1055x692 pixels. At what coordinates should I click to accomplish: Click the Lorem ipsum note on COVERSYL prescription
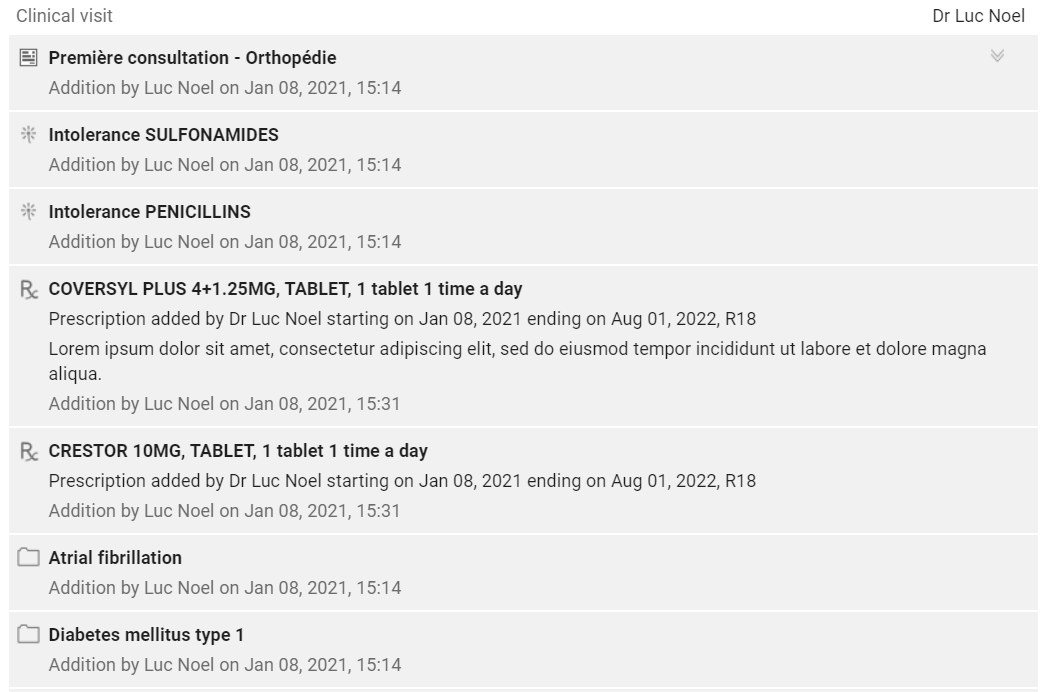[517, 361]
